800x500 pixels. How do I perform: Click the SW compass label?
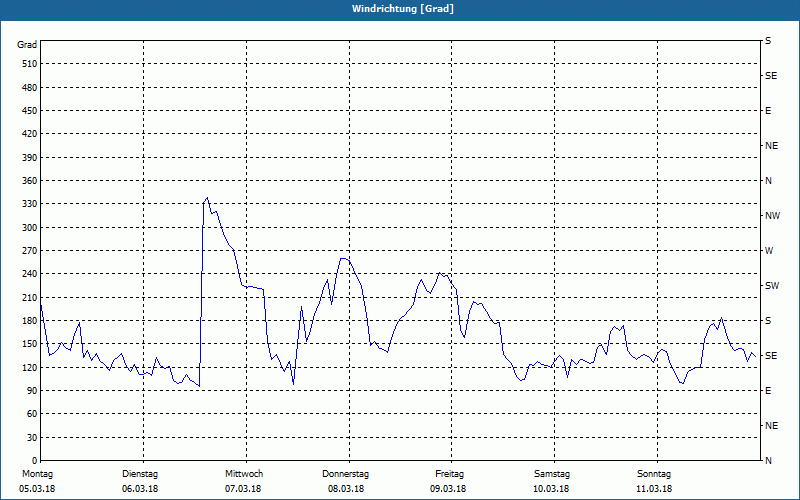(772, 286)
